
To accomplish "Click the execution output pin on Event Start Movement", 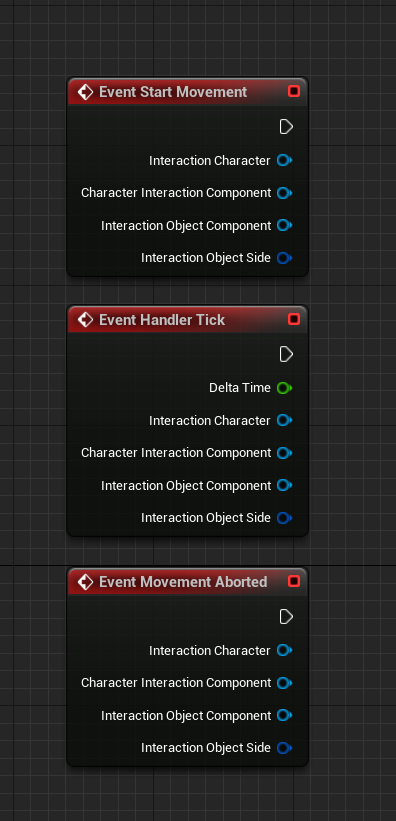I will (286, 127).
